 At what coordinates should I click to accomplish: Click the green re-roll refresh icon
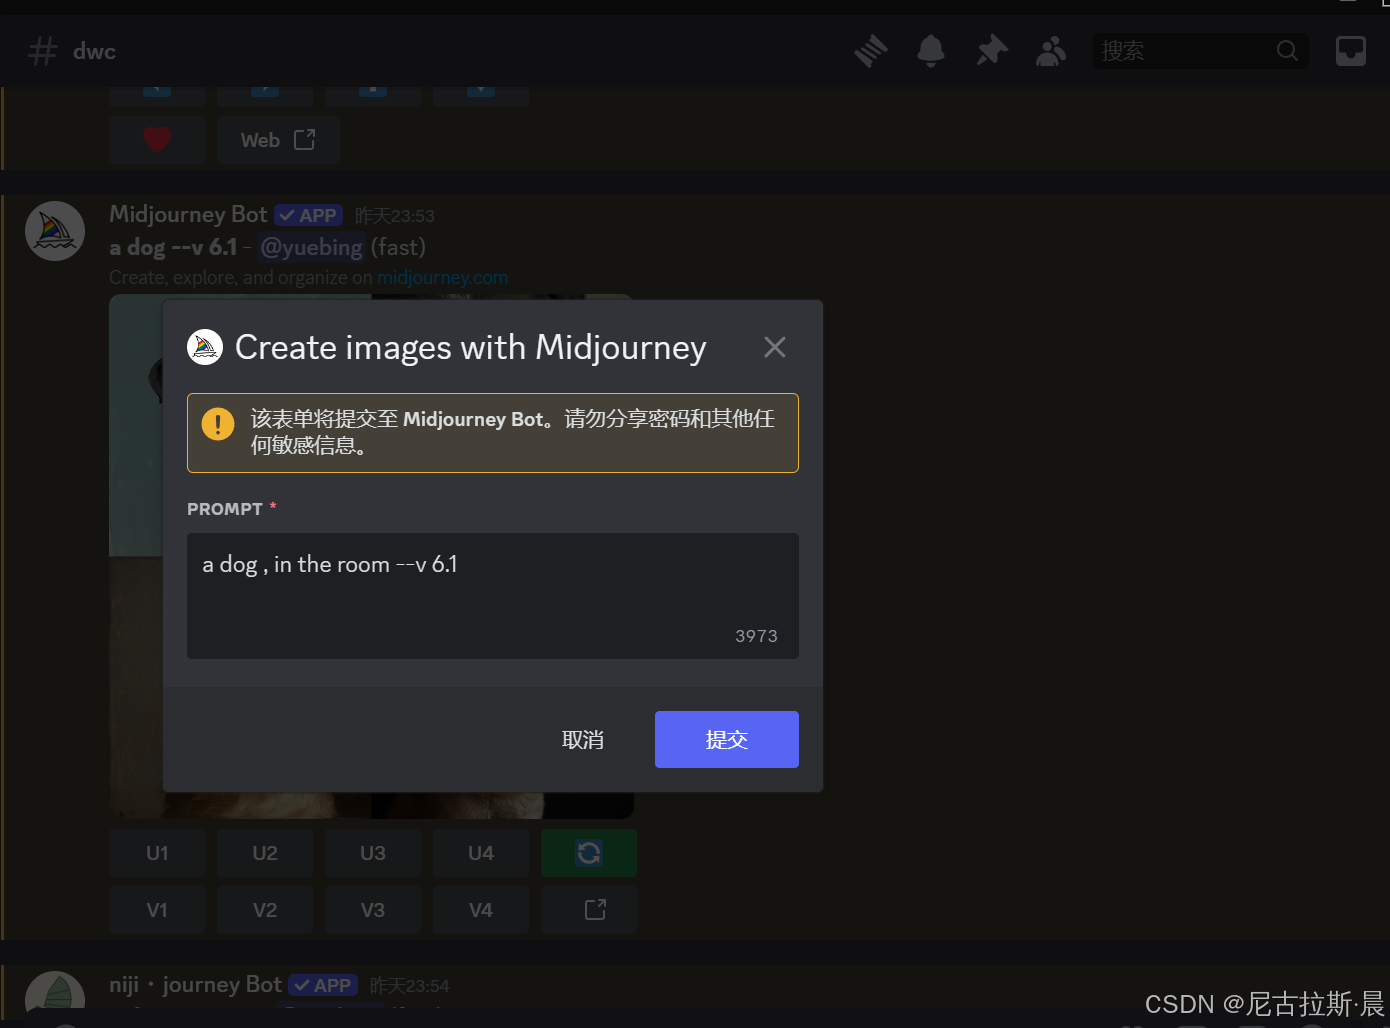589,853
